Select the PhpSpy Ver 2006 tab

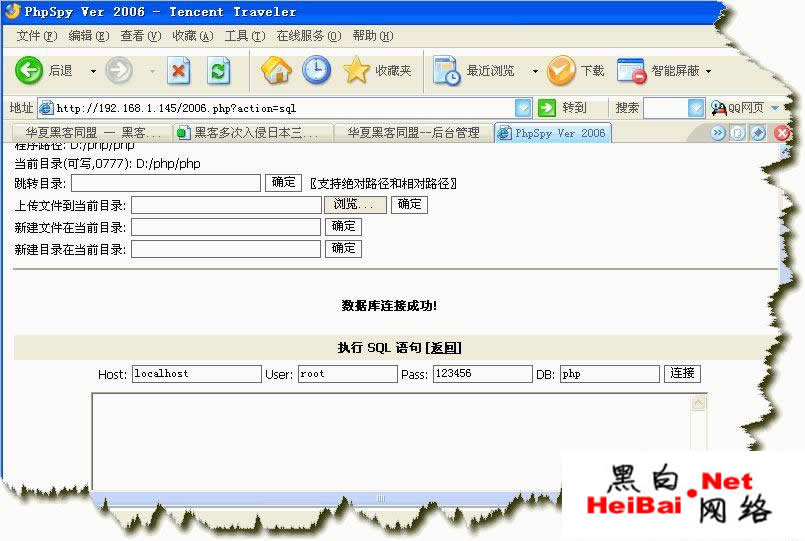pyautogui.click(x=553, y=133)
